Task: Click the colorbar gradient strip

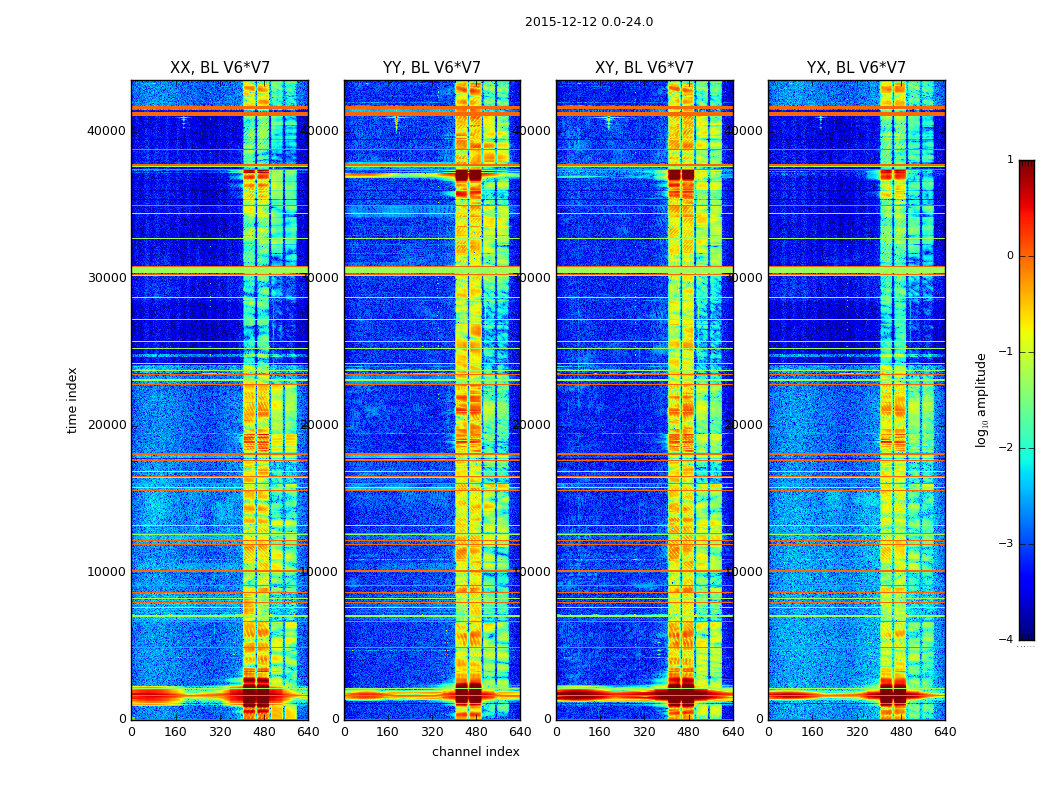Action: 1027,400
